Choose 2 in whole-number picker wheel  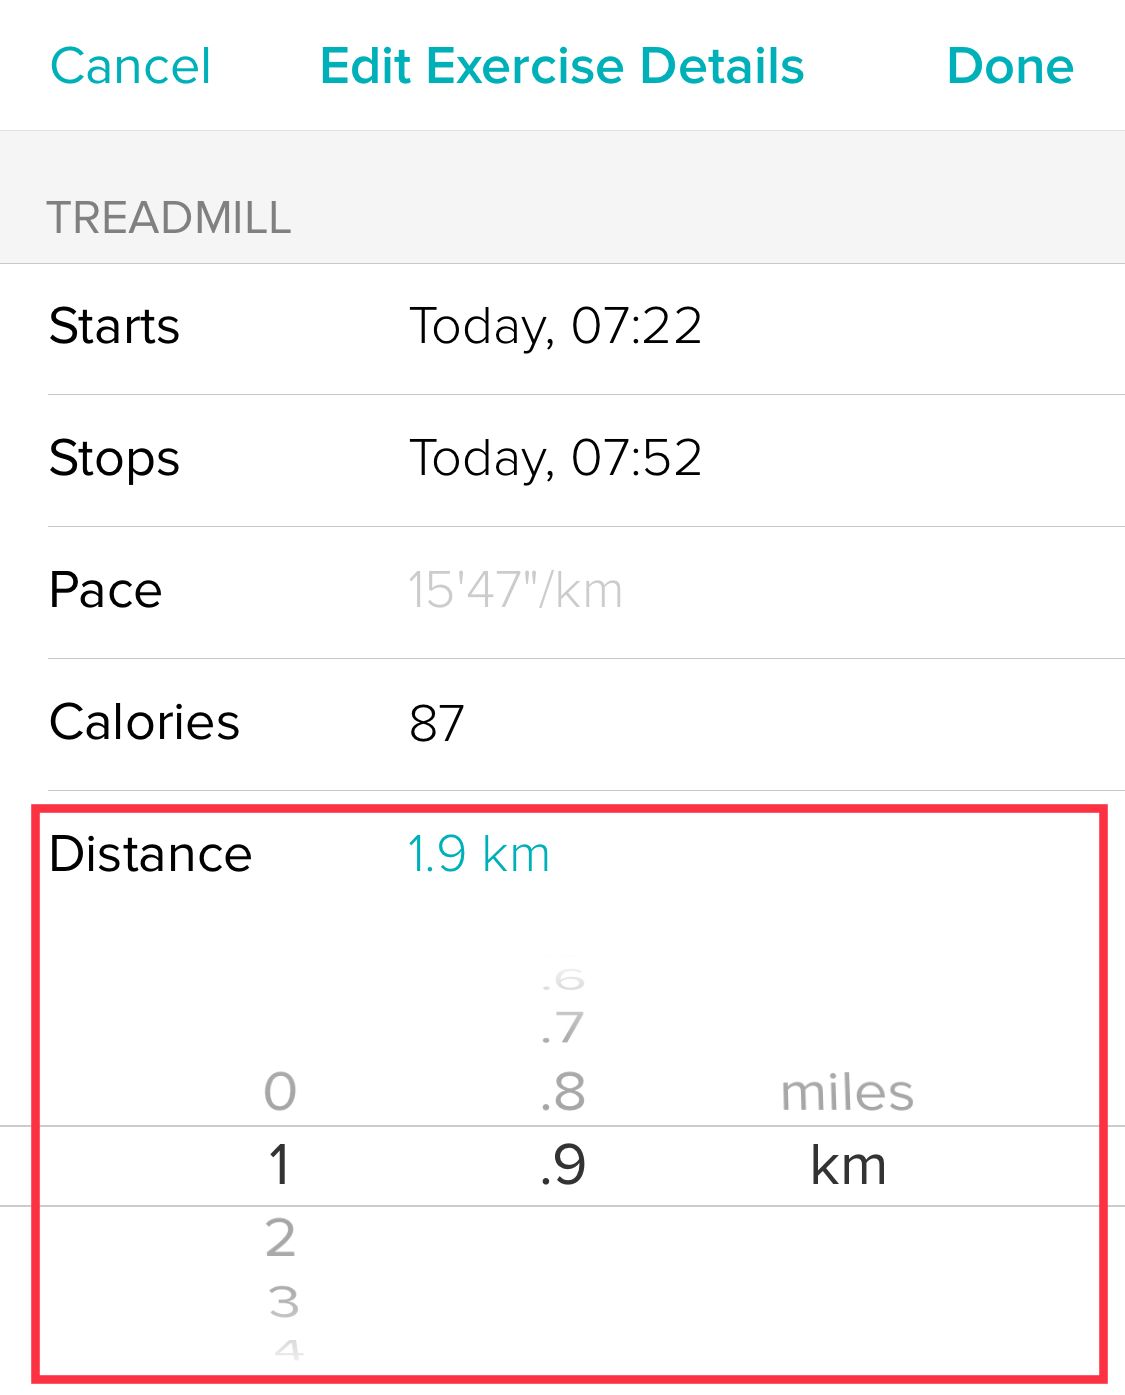click(x=280, y=1238)
